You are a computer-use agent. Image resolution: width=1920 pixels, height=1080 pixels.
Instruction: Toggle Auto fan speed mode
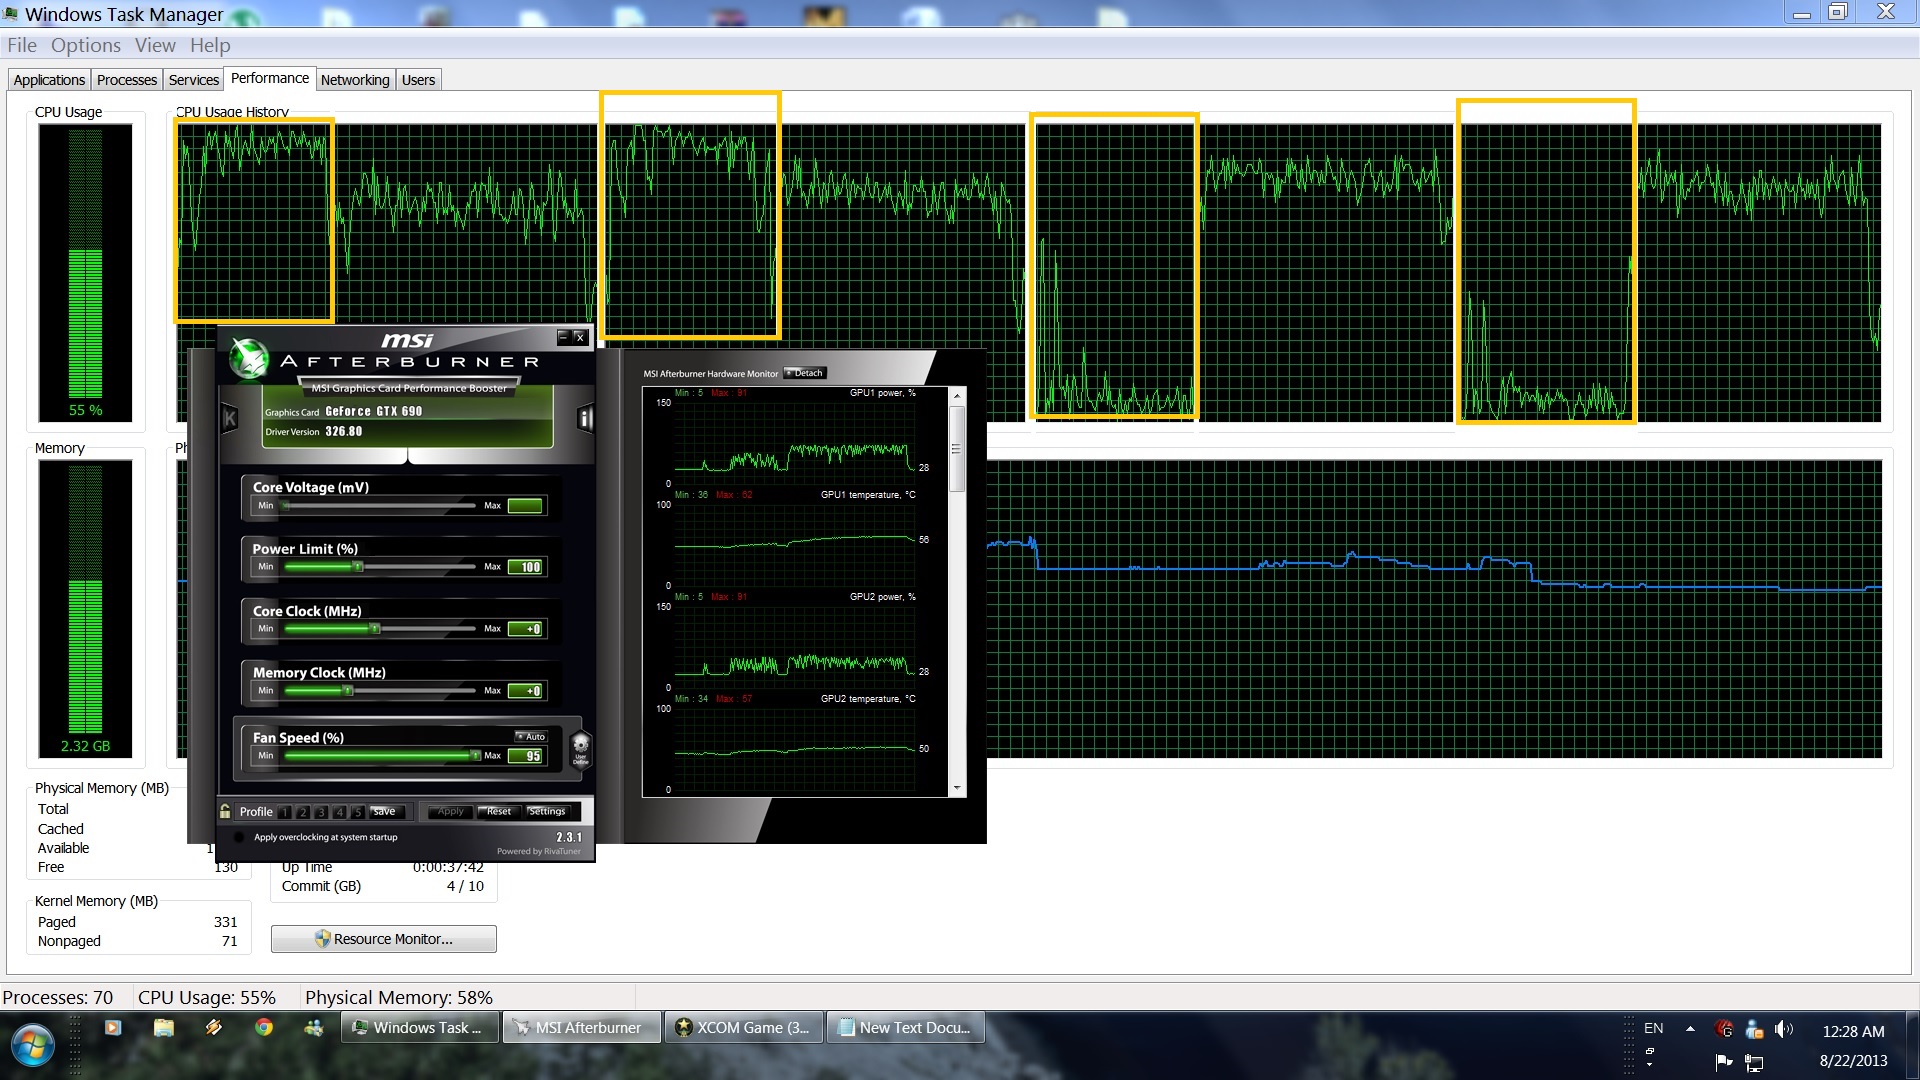(531, 736)
